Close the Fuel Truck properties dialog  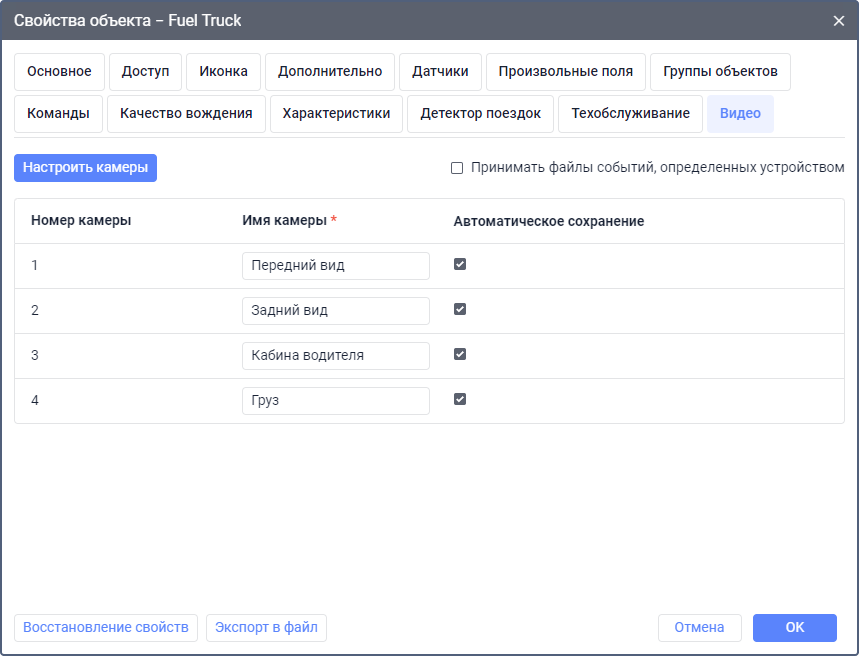838,20
